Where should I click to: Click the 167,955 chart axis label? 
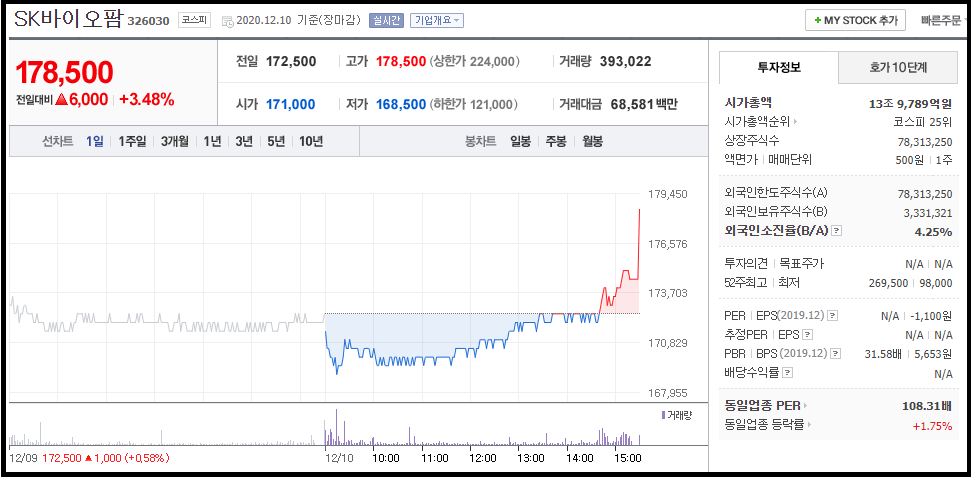pyautogui.click(x=668, y=392)
